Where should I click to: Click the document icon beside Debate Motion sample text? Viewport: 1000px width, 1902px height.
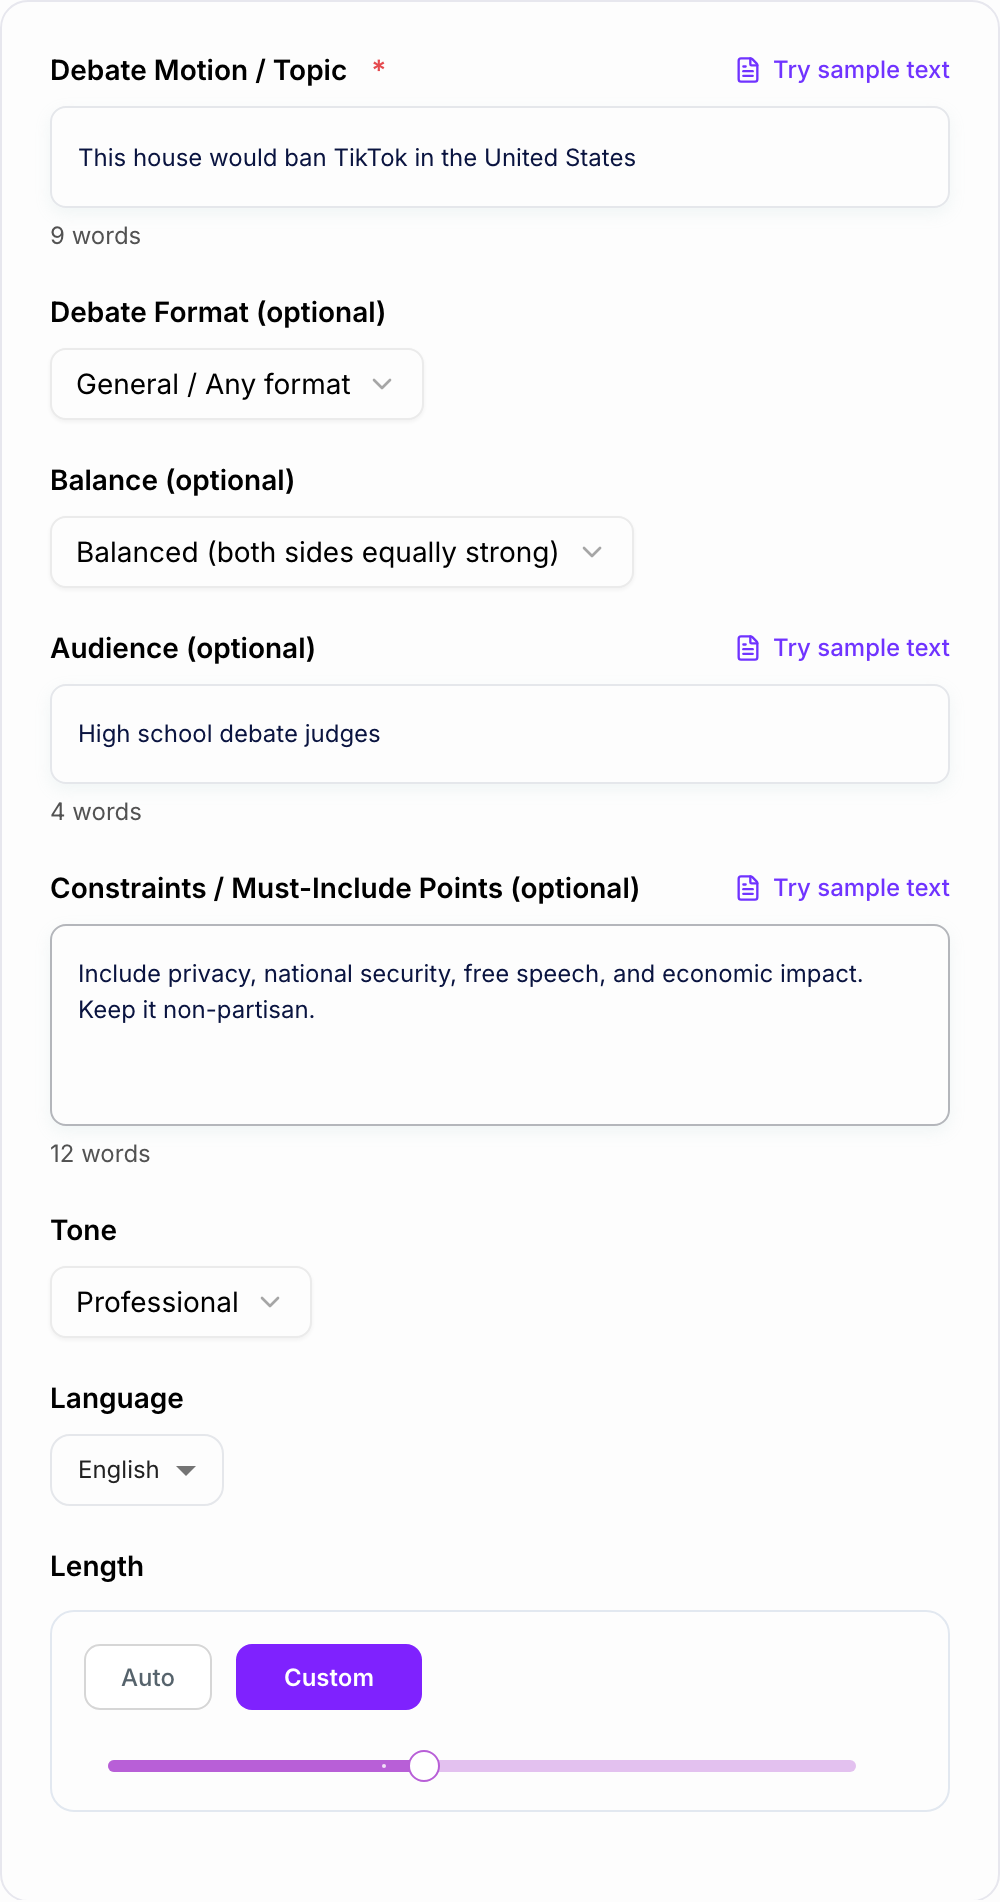coord(748,70)
